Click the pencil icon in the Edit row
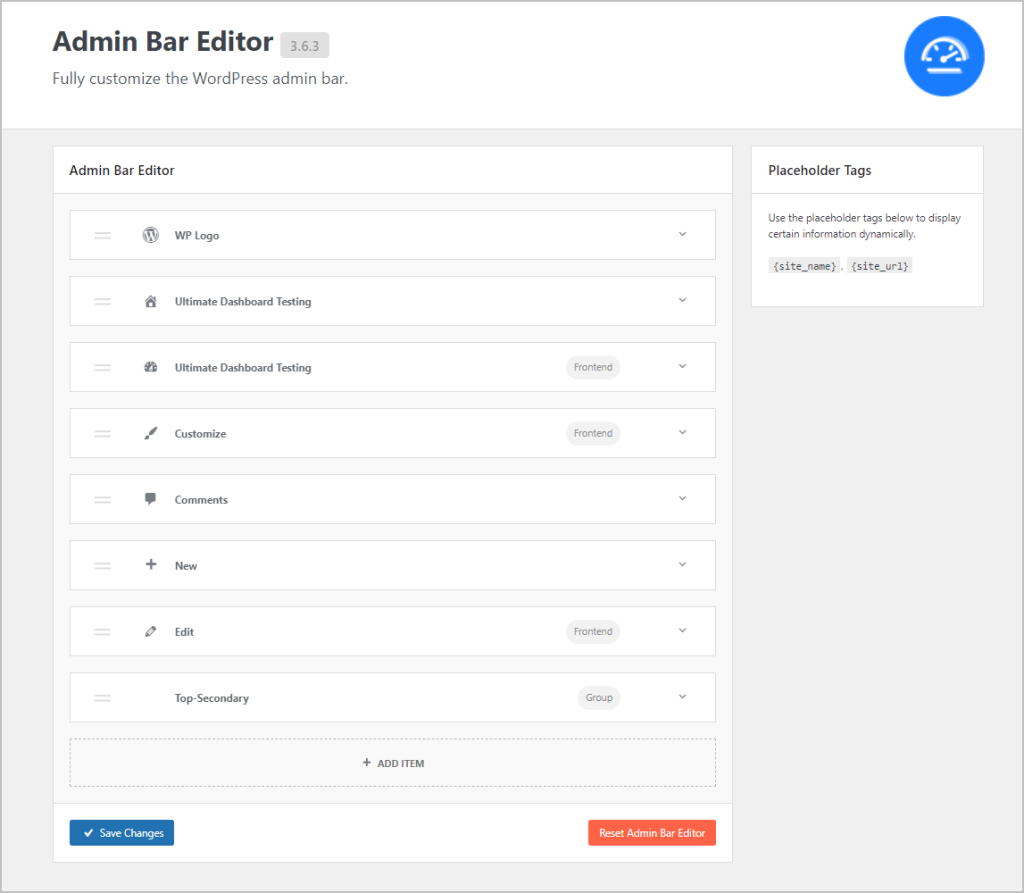 pyautogui.click(x=150, y=632)
